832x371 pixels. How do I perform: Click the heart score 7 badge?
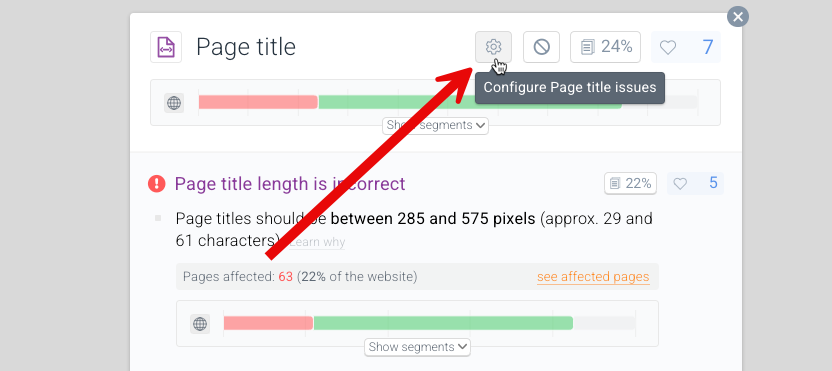pos(686,47)
